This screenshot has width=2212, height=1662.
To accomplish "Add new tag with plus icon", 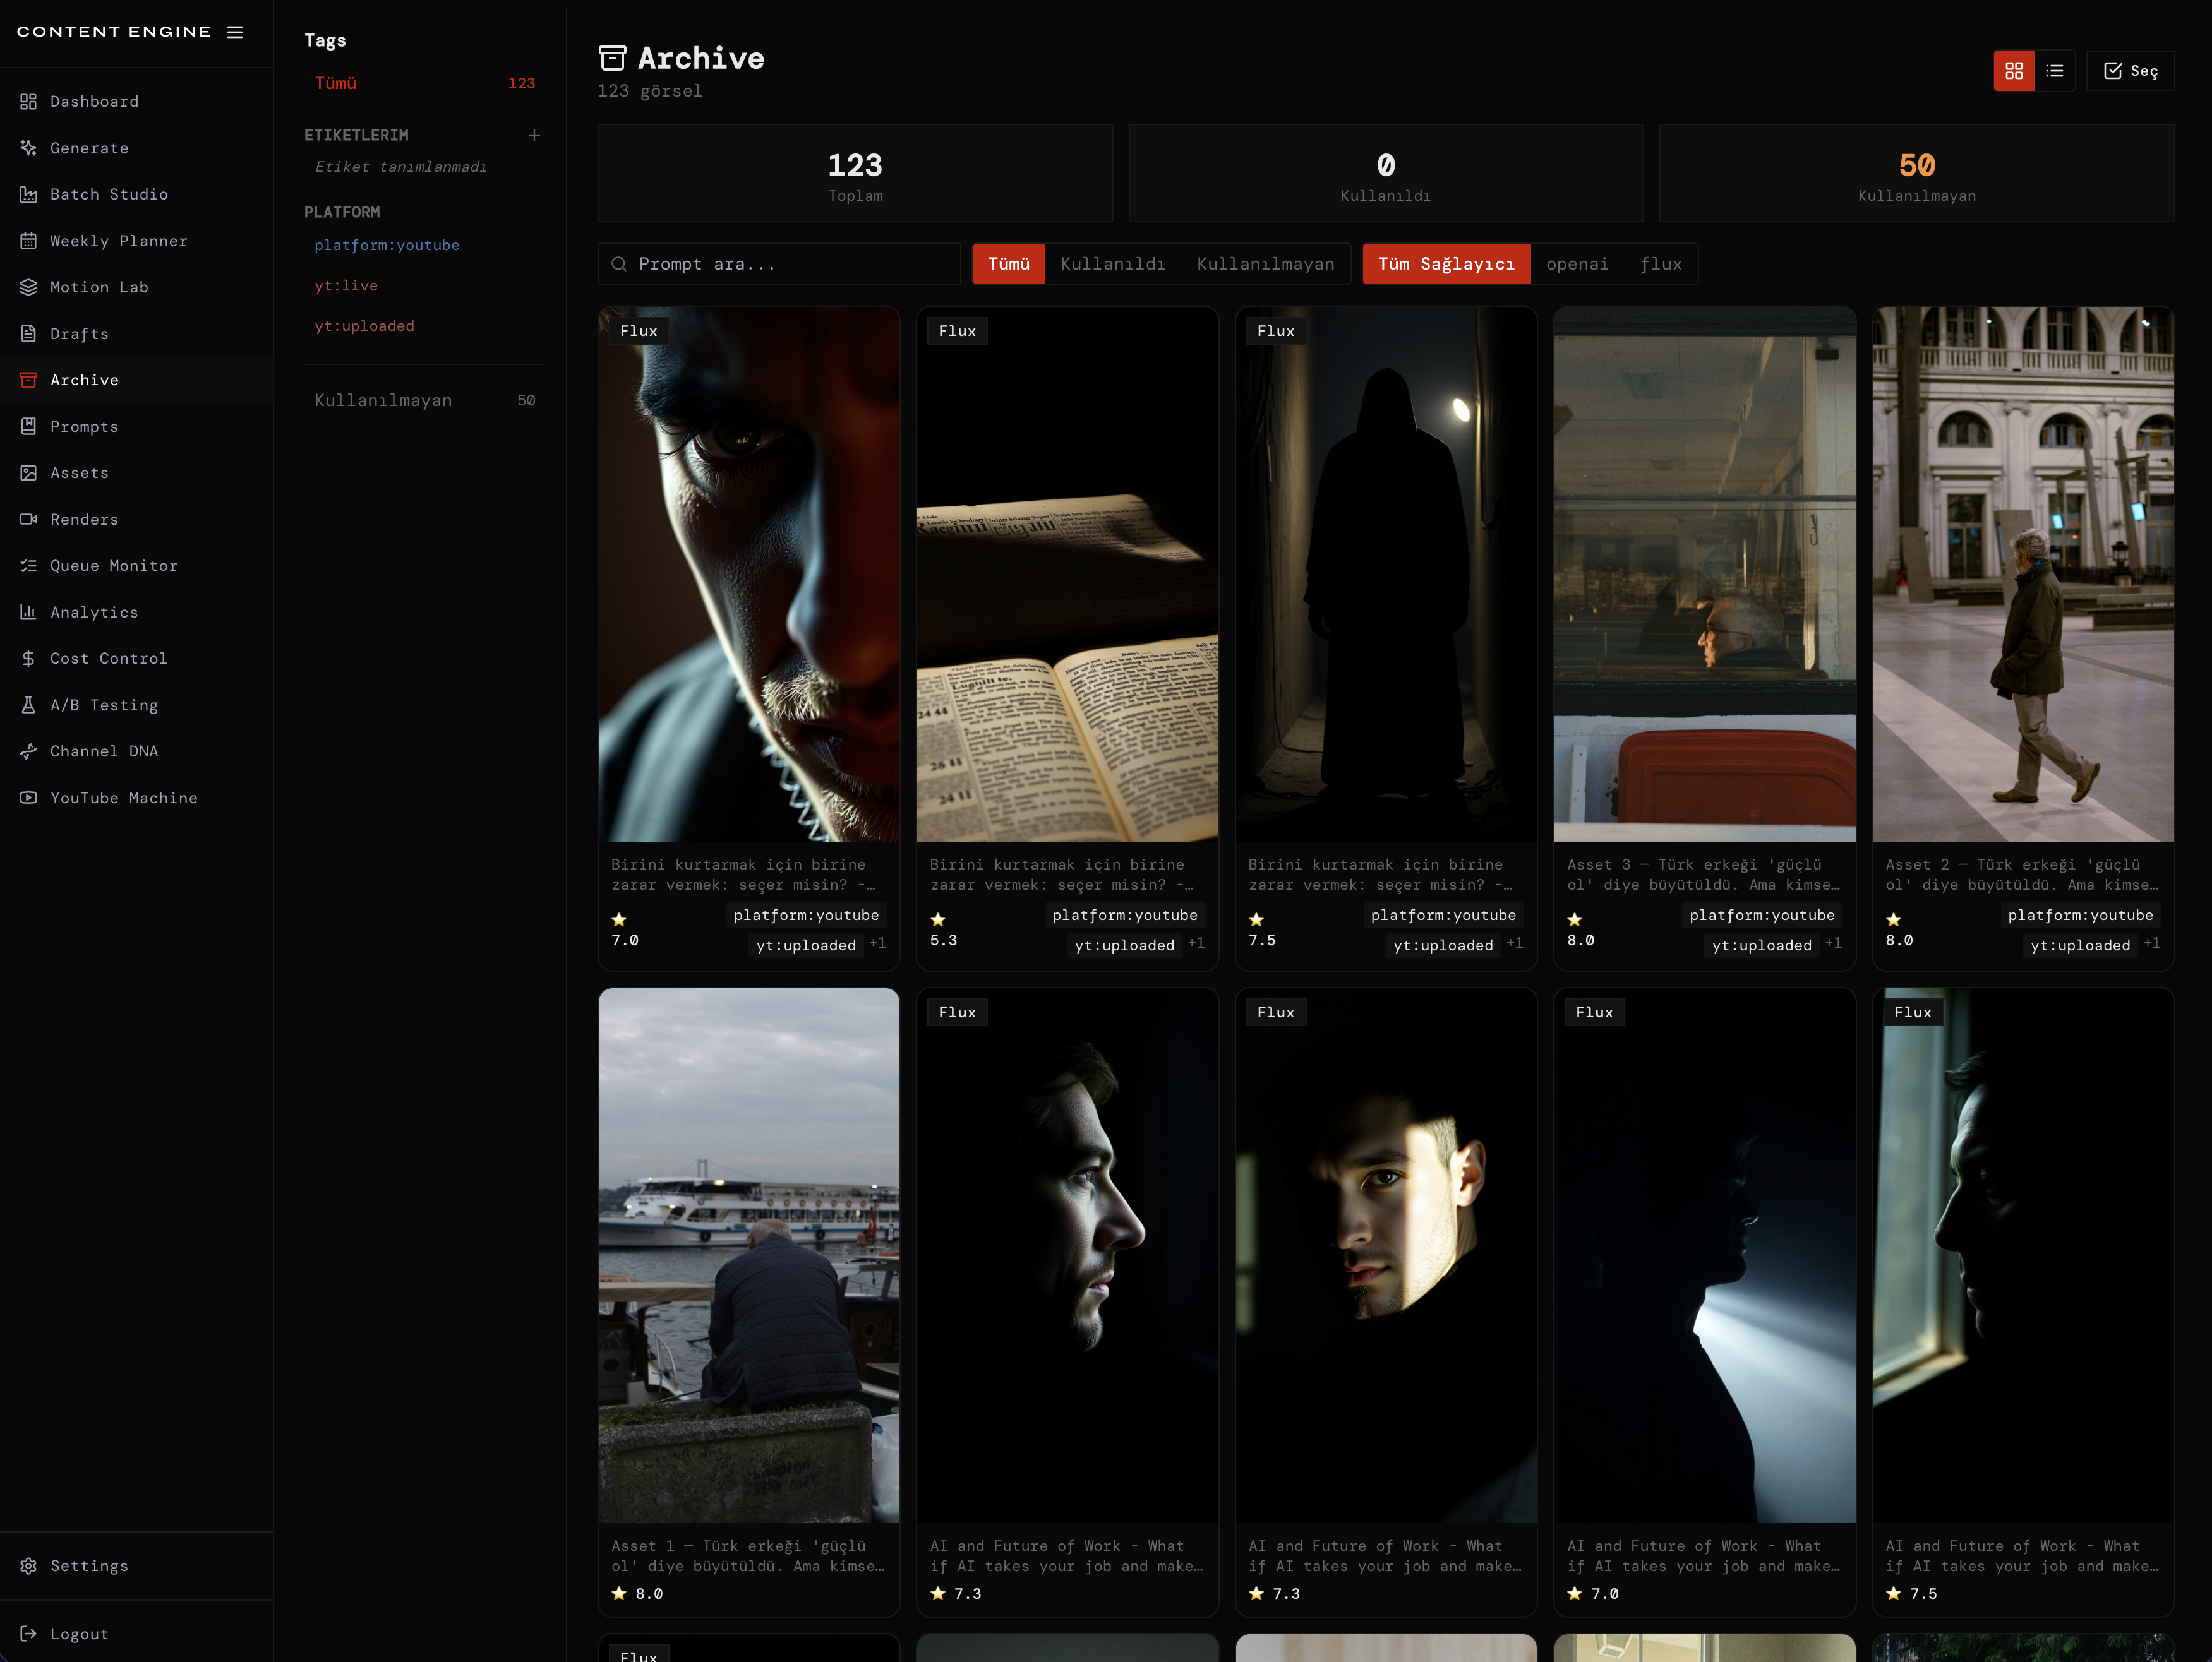I will pos(534,135).
